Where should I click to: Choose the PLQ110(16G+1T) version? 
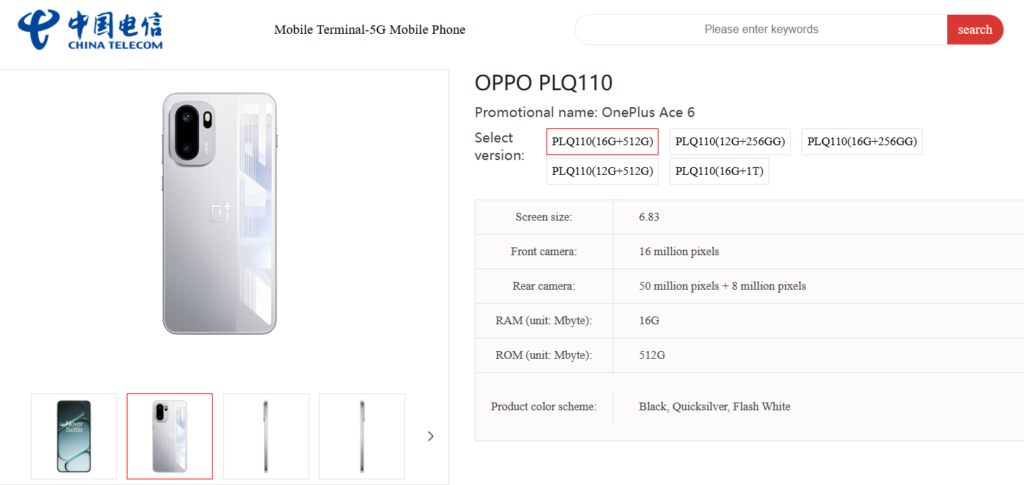(719, 172)
